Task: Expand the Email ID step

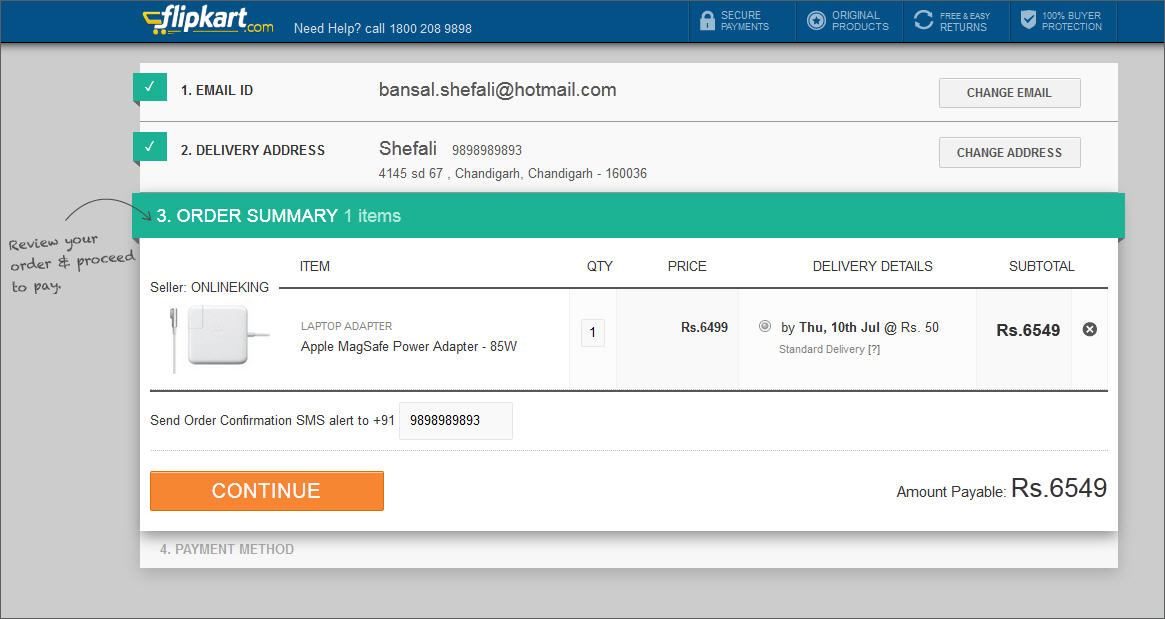Action: 217,90
